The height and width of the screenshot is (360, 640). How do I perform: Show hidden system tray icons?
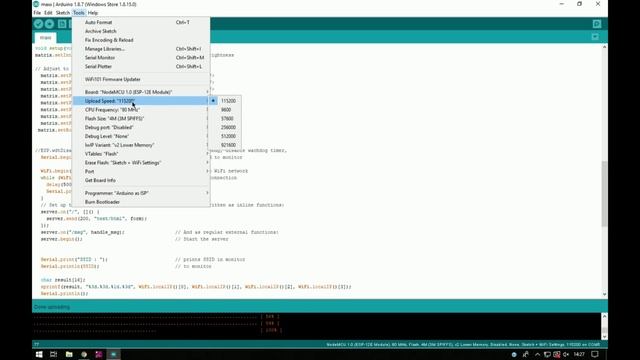[537, 354]
